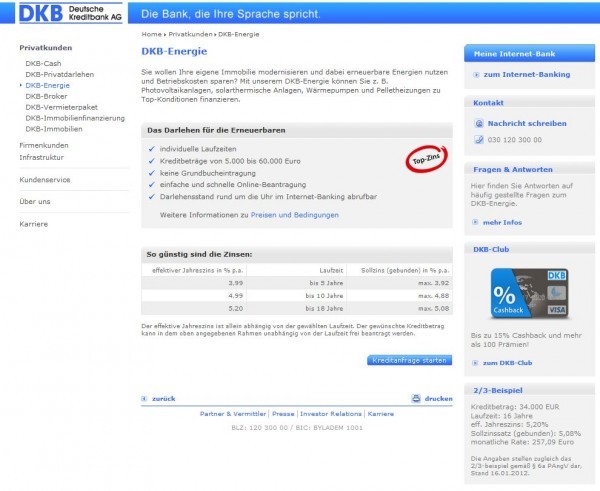Click the 3,99 interest rate cell
The height and width of the screenshot is (491, 600).
[x=194, y=283]
